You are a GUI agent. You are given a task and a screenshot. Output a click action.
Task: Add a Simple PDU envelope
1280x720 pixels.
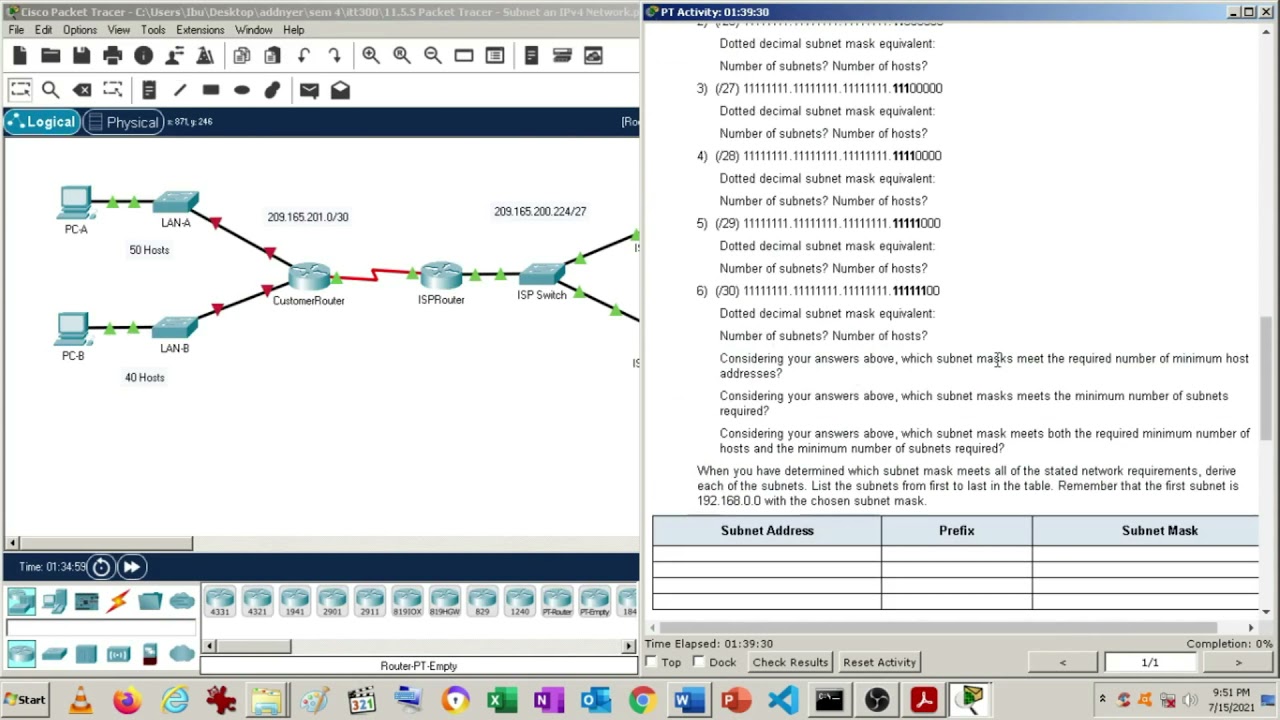pos(309,90)
